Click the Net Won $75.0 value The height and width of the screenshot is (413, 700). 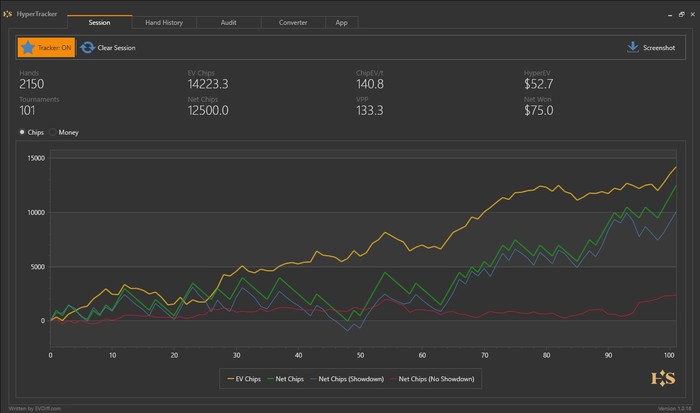(538, 110)
